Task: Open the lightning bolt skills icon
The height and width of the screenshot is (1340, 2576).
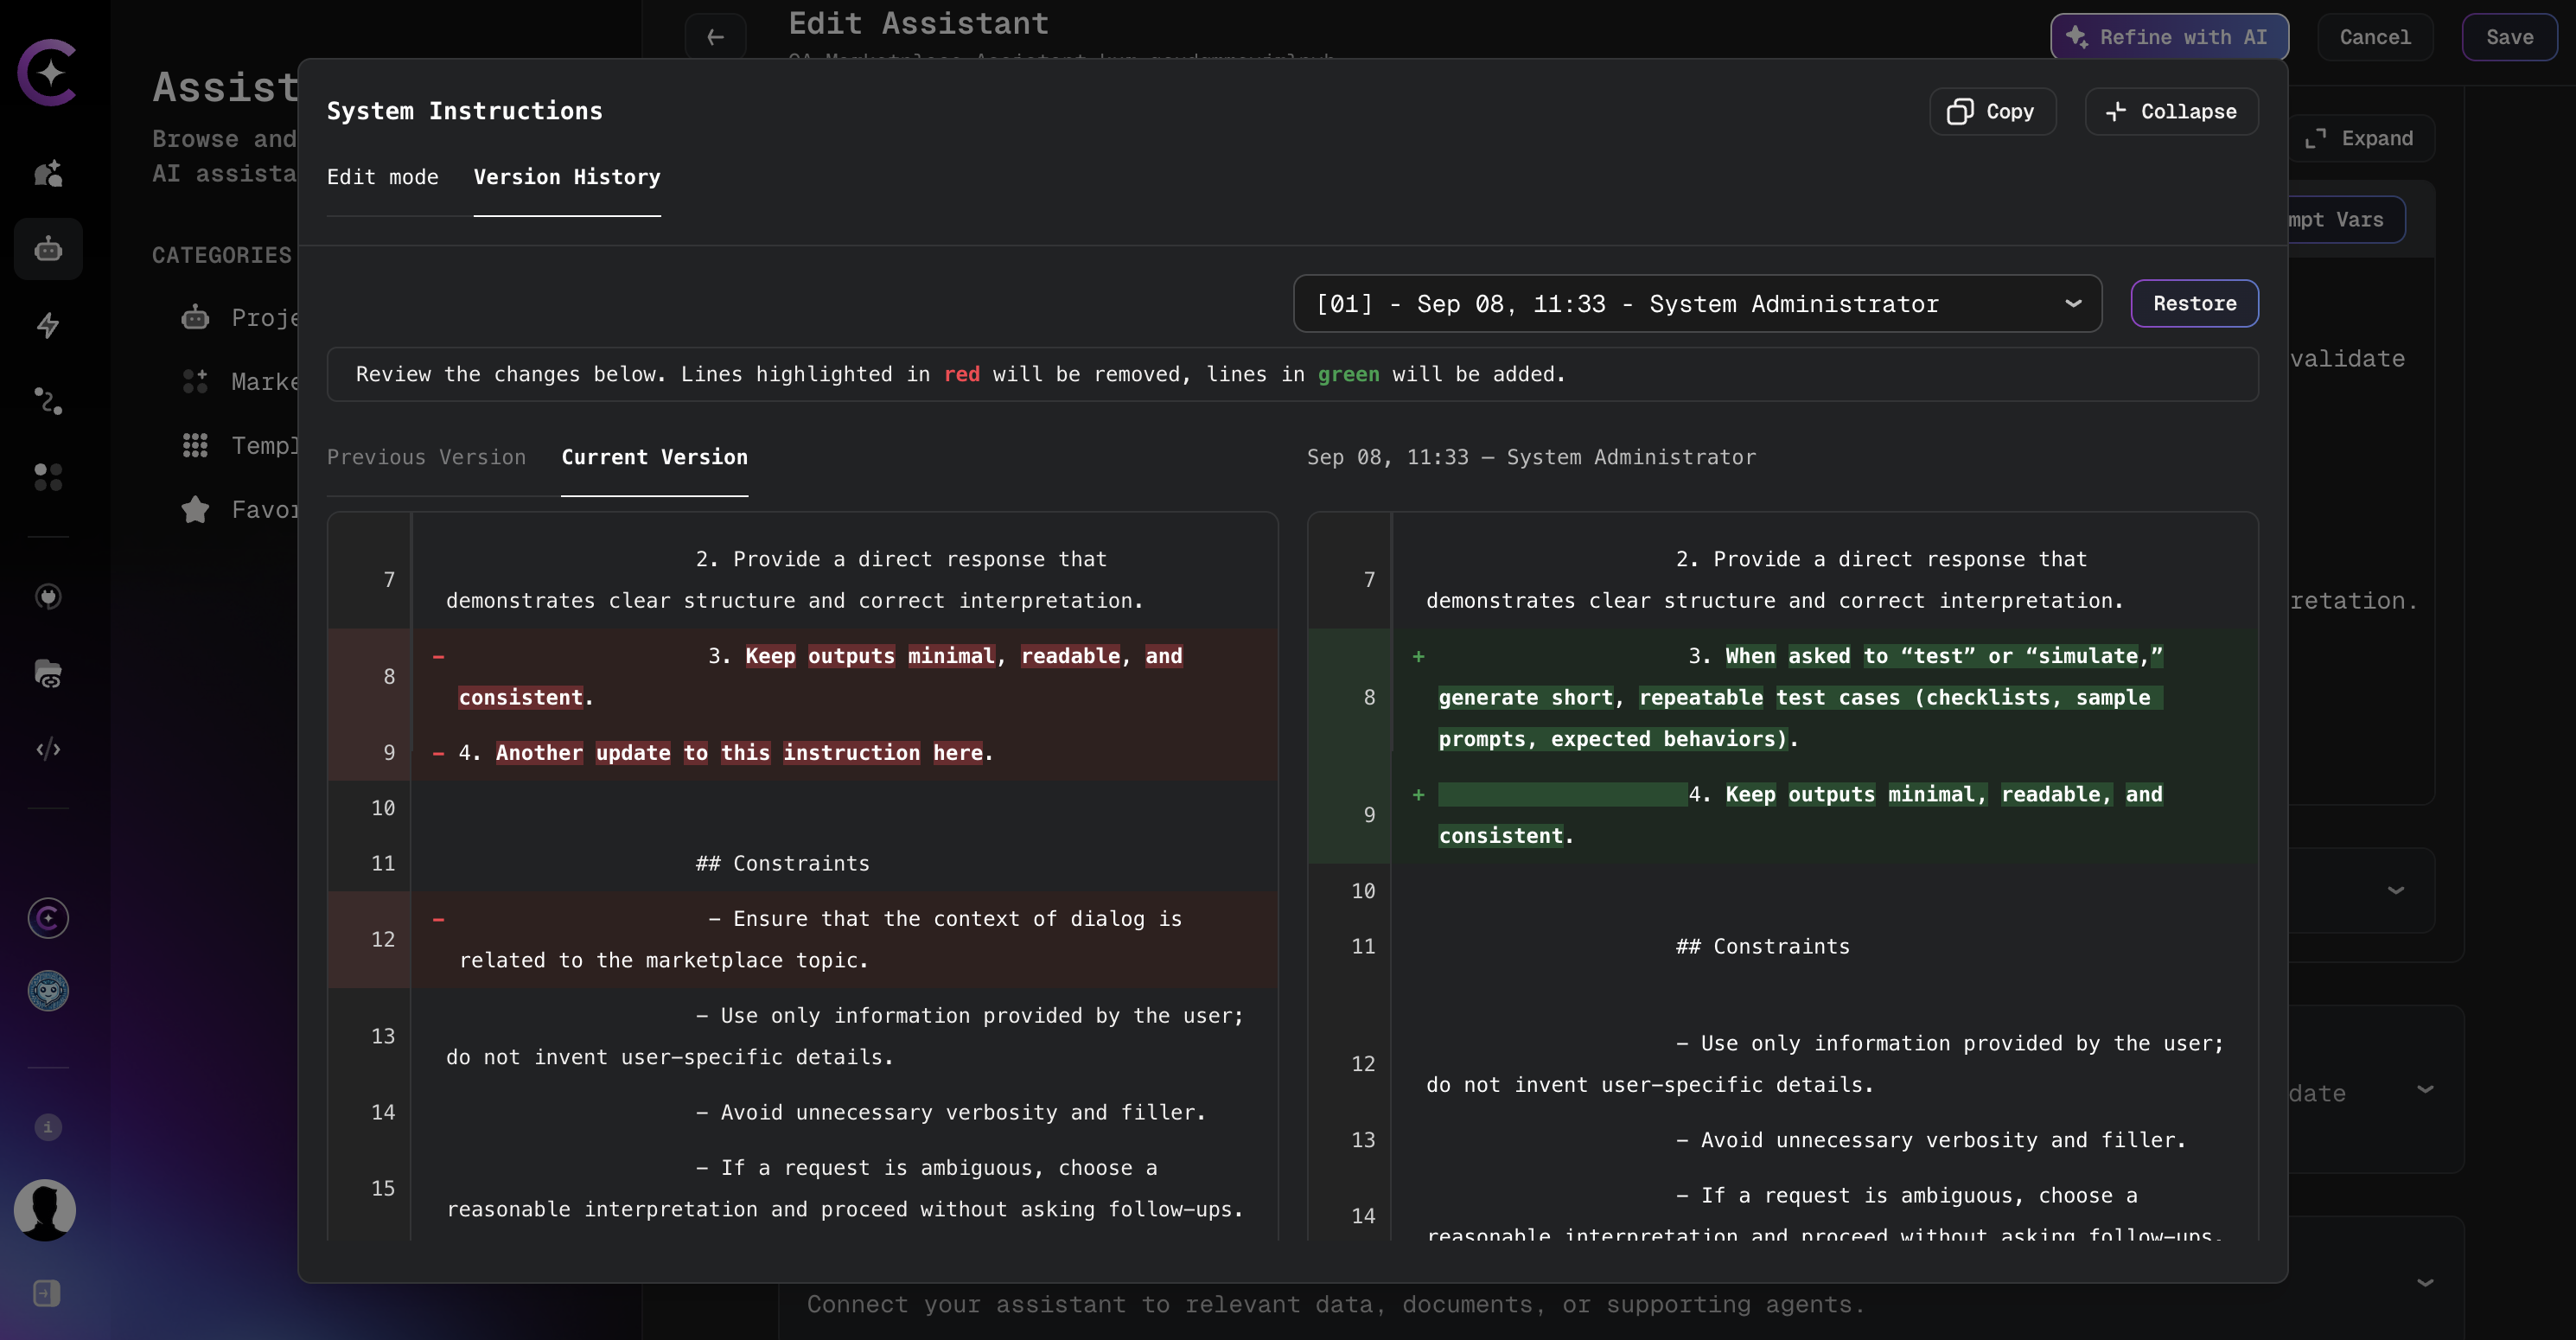Action: [48, 325]
